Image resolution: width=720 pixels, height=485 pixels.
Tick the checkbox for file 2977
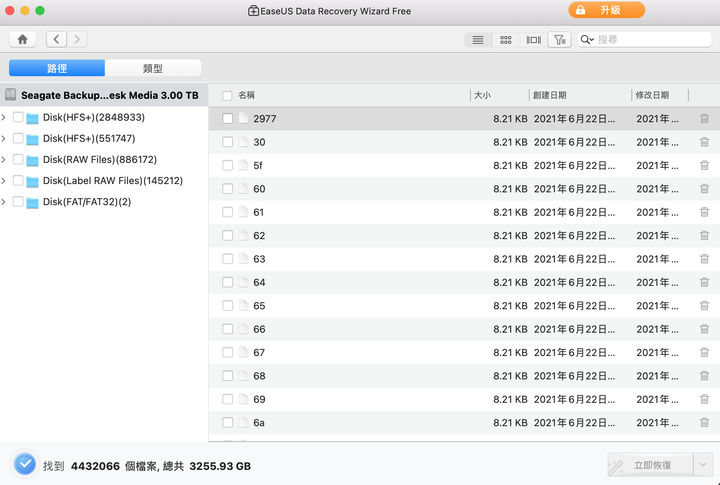[x=227, y=118]
